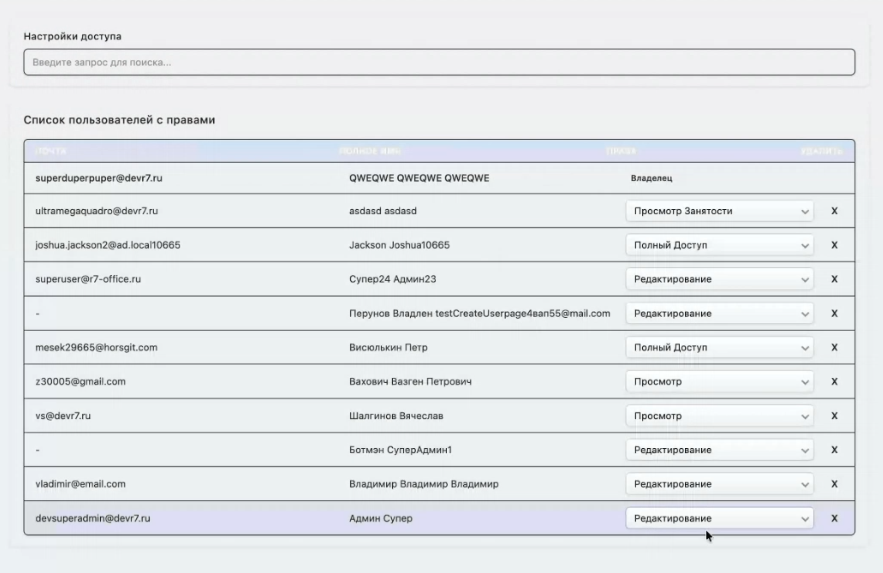
Task: Click X to remove superuser@r7-office.ru
Action: point(834,279)
